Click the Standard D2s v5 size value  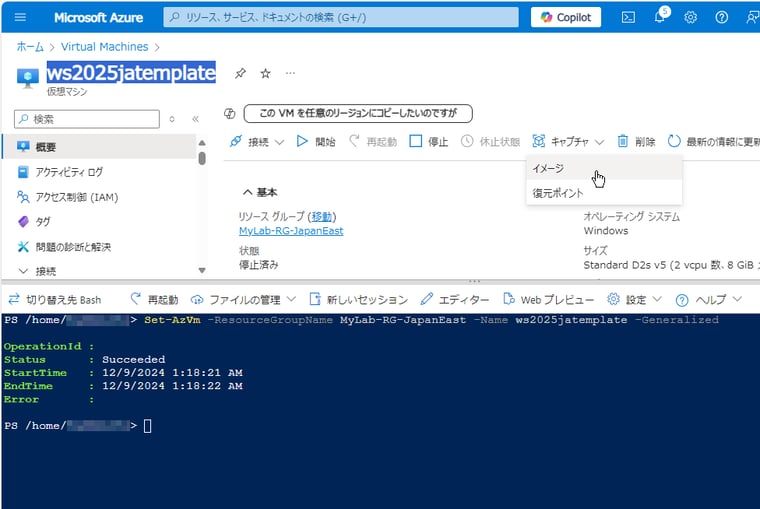coord(671,265)
